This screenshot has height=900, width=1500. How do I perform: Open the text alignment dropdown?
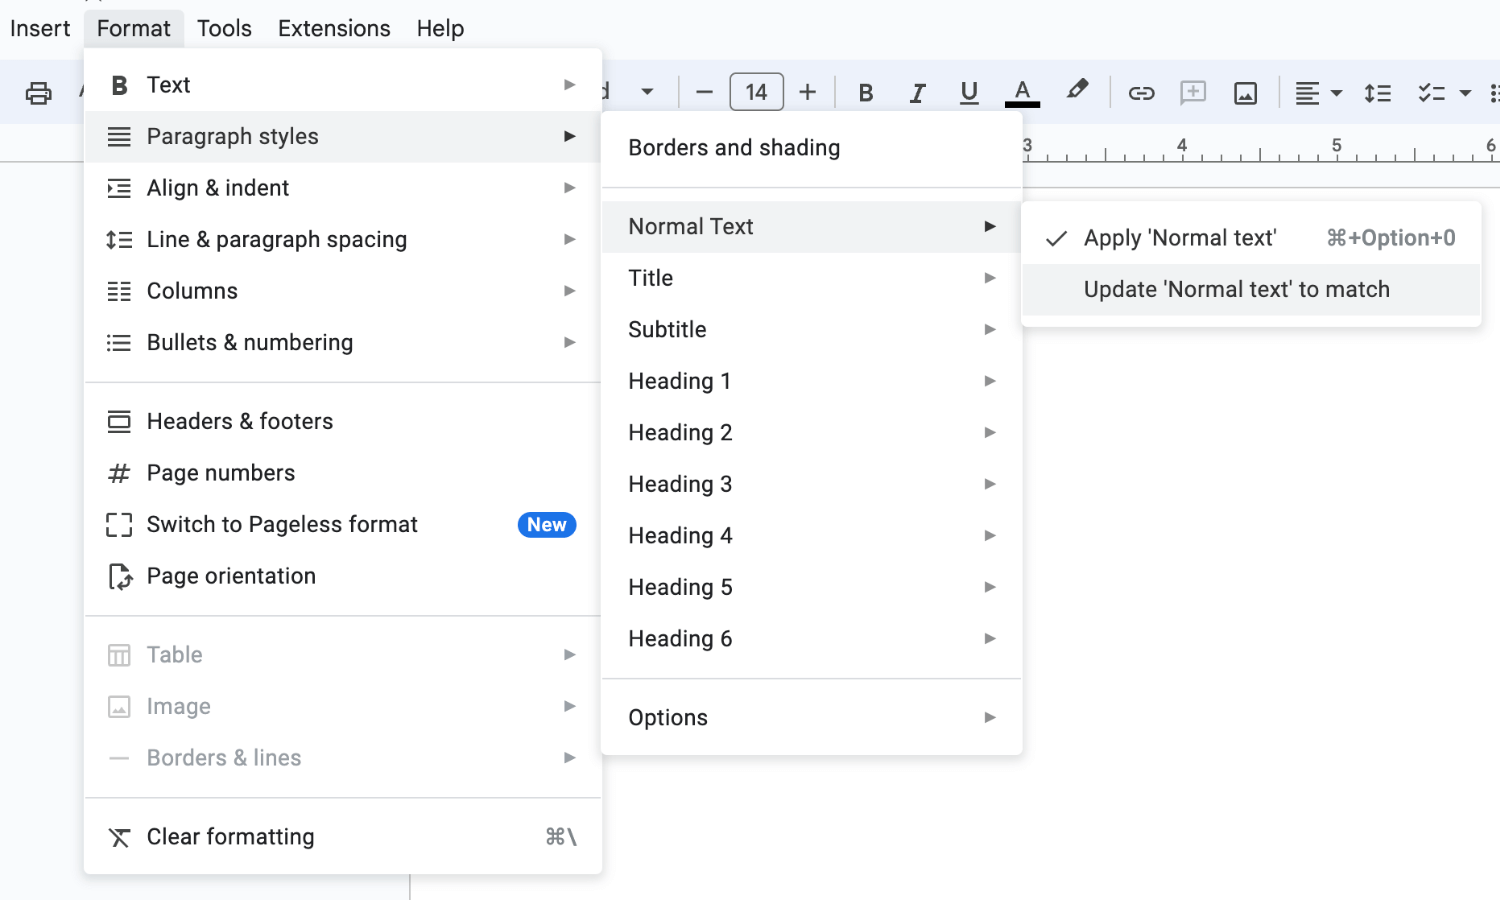(x=1318, y=93)
